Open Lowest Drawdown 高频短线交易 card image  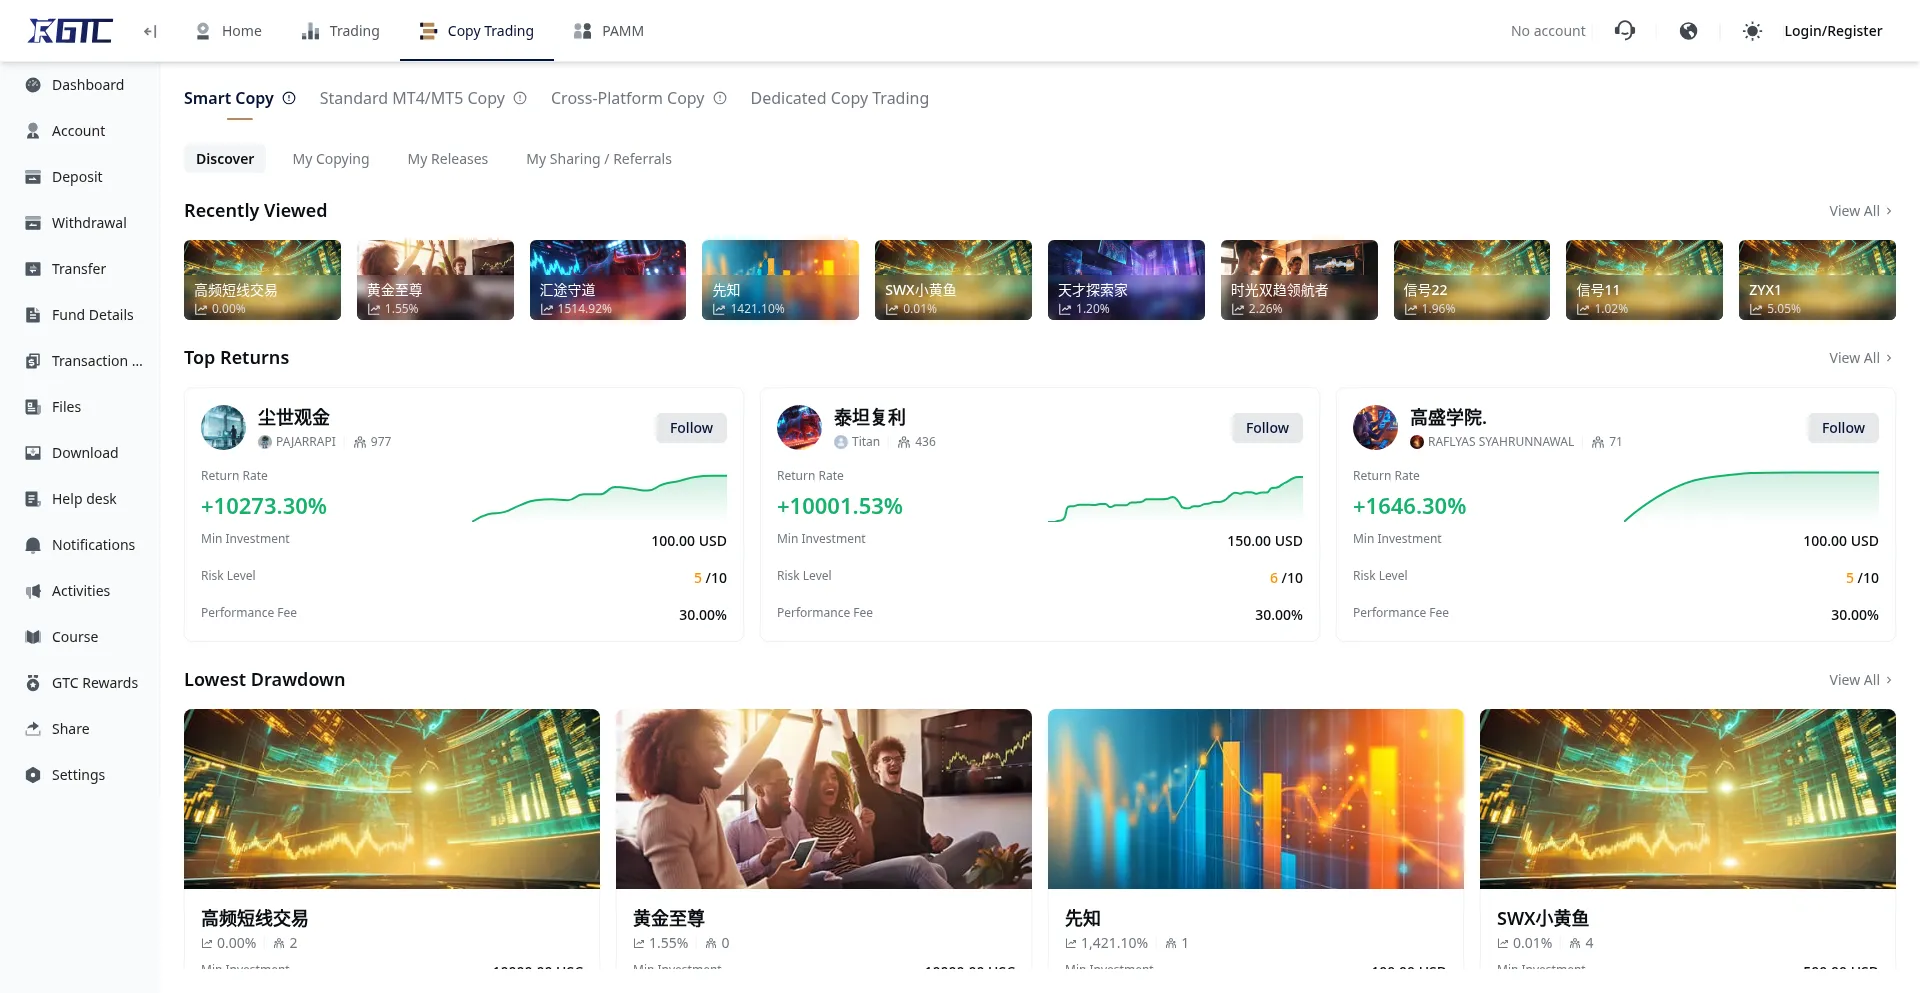point(392,799)
